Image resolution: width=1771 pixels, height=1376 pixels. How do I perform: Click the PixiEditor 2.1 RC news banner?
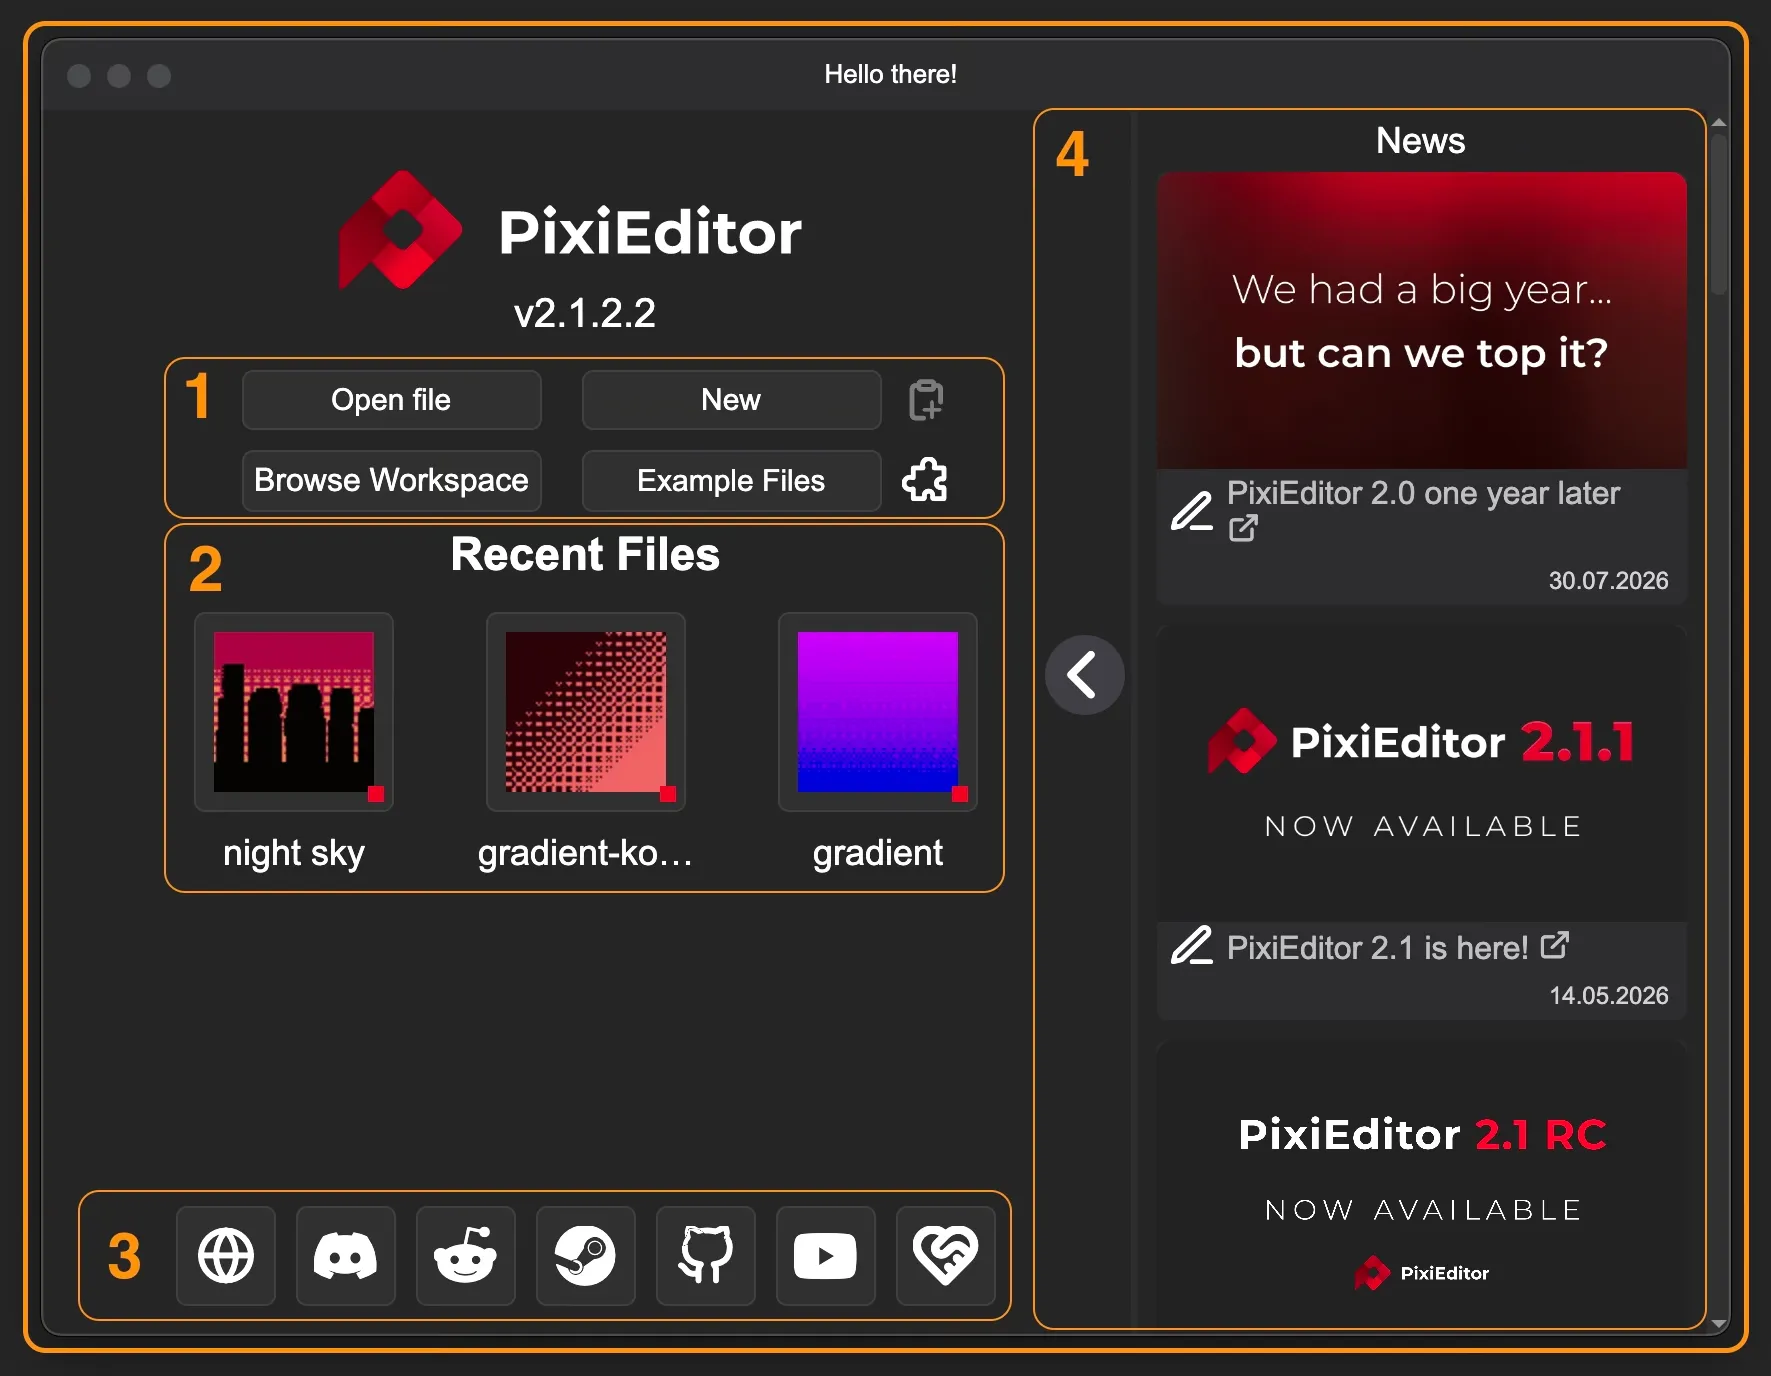coord(1422,1185)
